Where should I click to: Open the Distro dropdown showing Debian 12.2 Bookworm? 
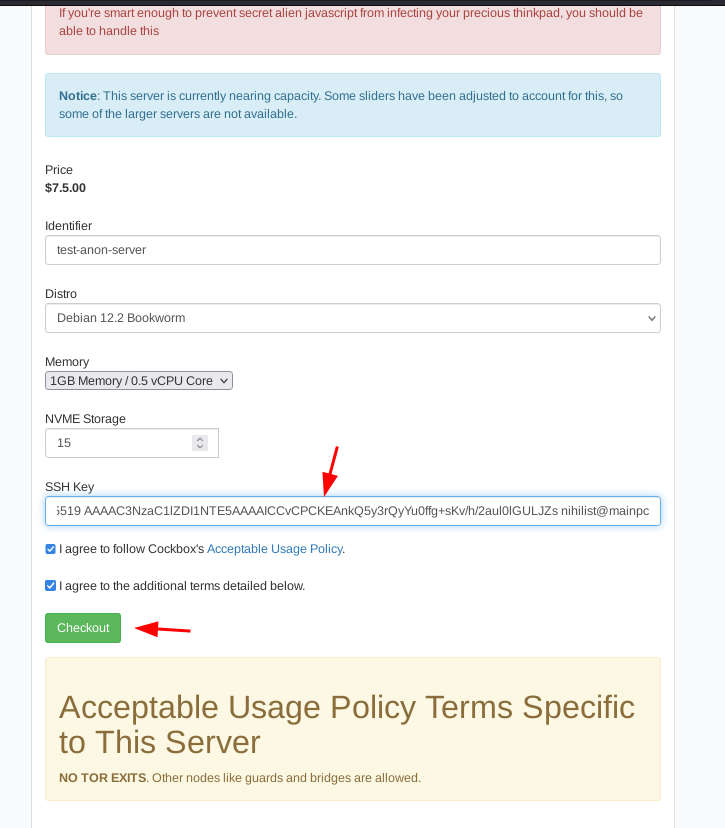point(352,318)
